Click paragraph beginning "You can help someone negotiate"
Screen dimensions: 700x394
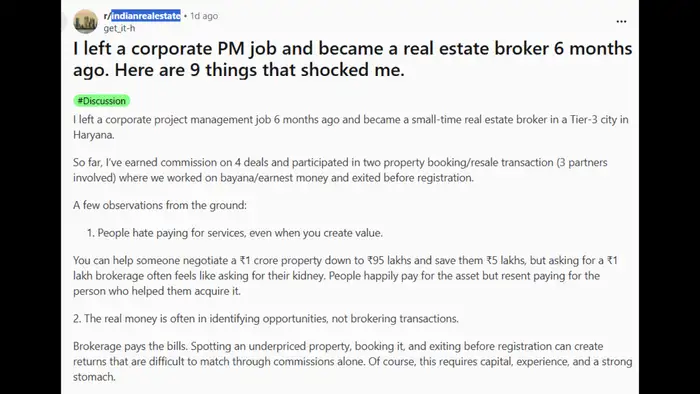coord(345,276)
